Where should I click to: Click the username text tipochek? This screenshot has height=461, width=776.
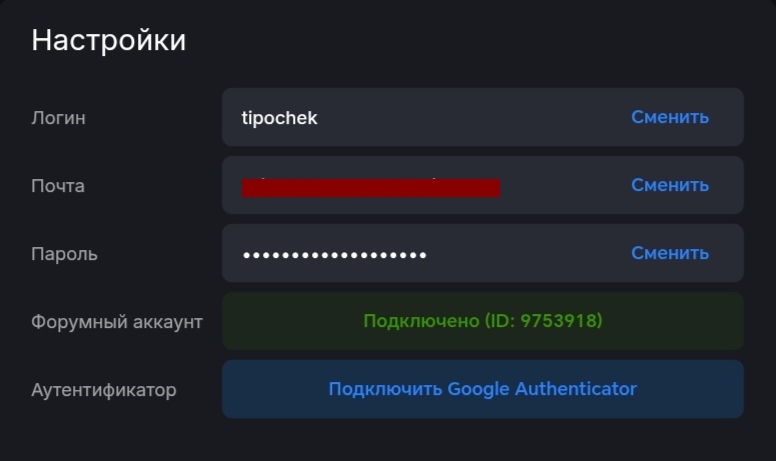coord(279,118)
